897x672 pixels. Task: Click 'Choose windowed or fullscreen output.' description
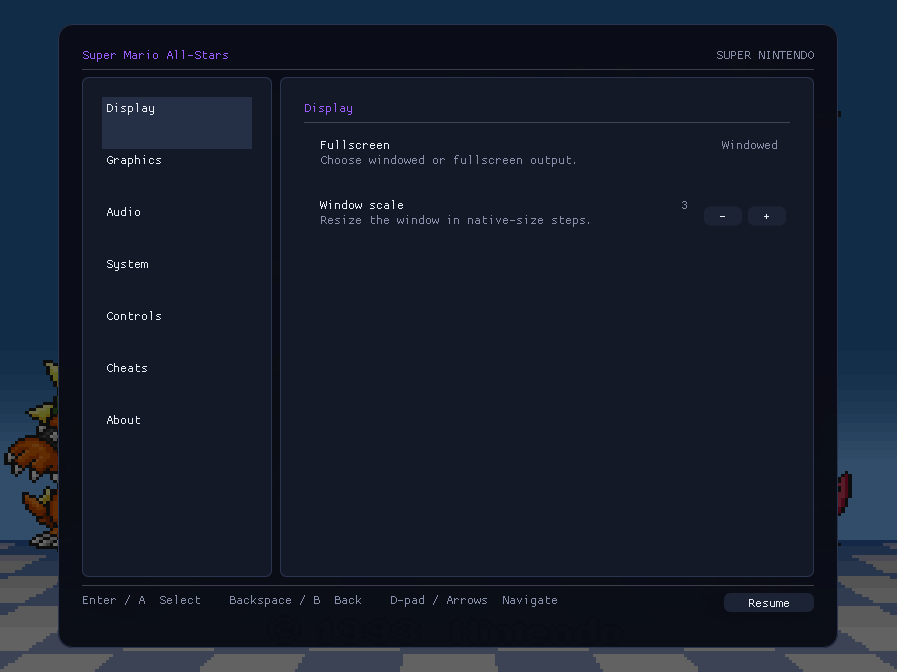448,160
